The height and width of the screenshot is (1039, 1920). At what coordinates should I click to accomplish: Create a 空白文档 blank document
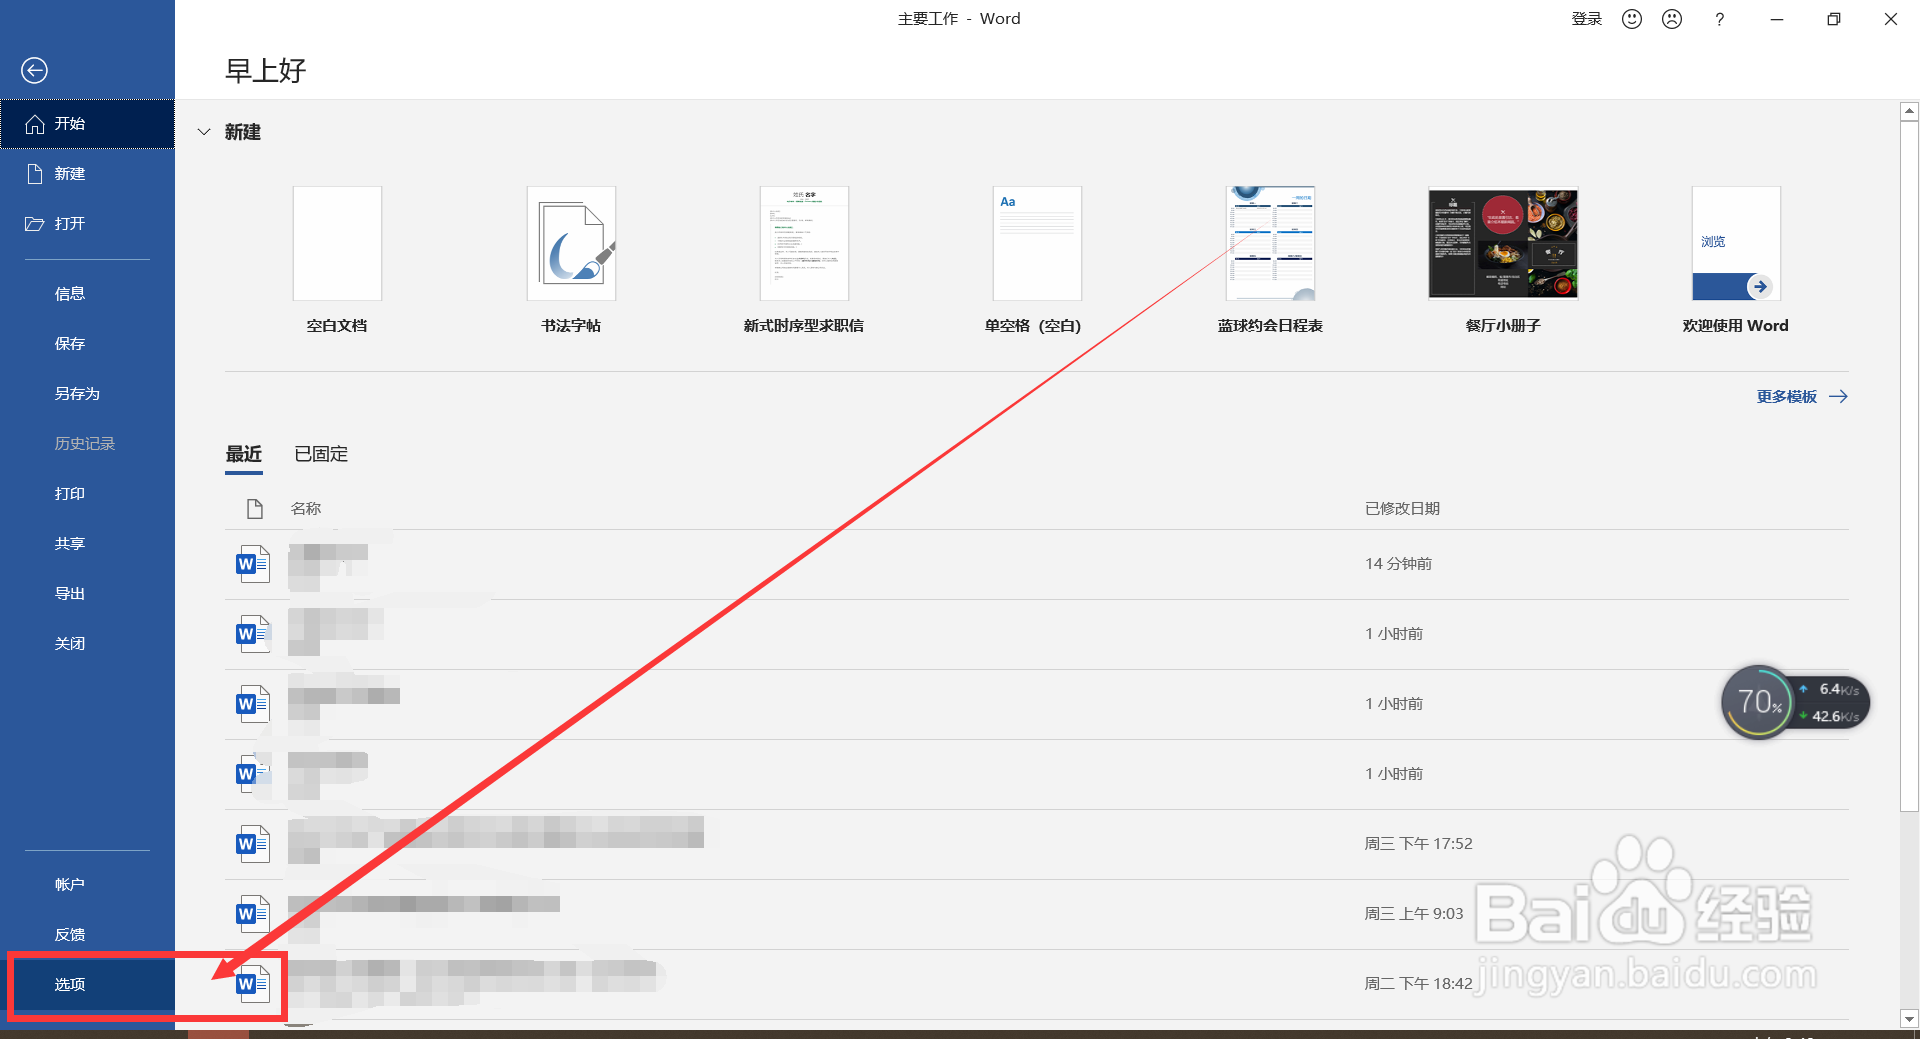click(337, 260)
